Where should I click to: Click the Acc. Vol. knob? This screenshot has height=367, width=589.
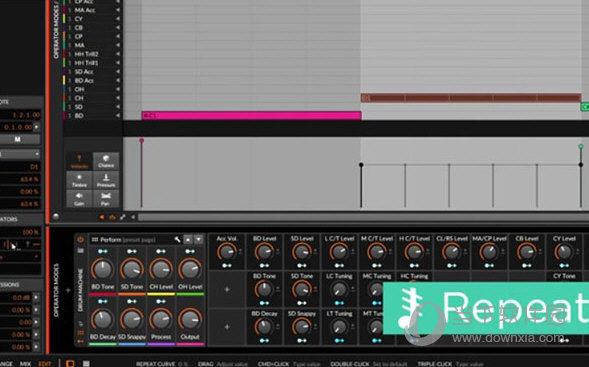pos(227,252)
